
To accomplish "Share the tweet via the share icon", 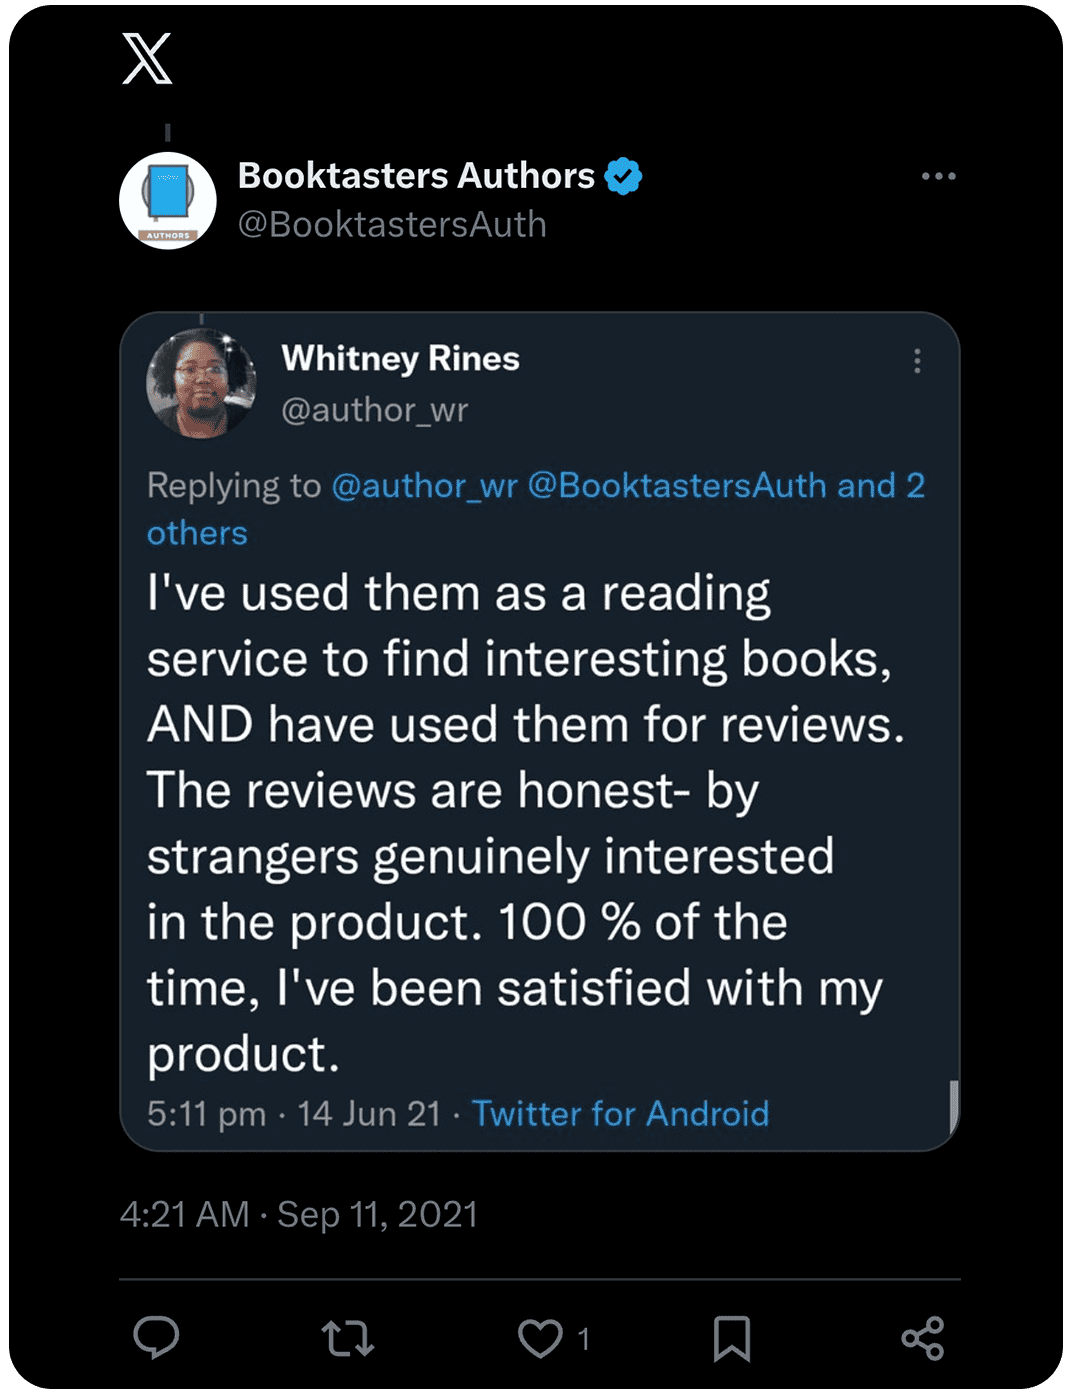I will coord(922,1338).
